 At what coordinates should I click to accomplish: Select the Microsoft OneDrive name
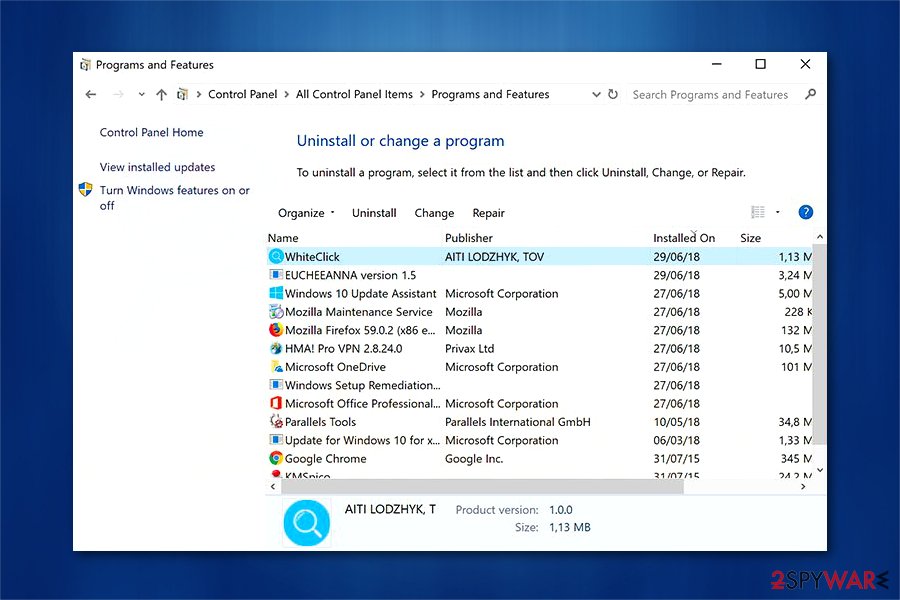(x=335, y=367)
